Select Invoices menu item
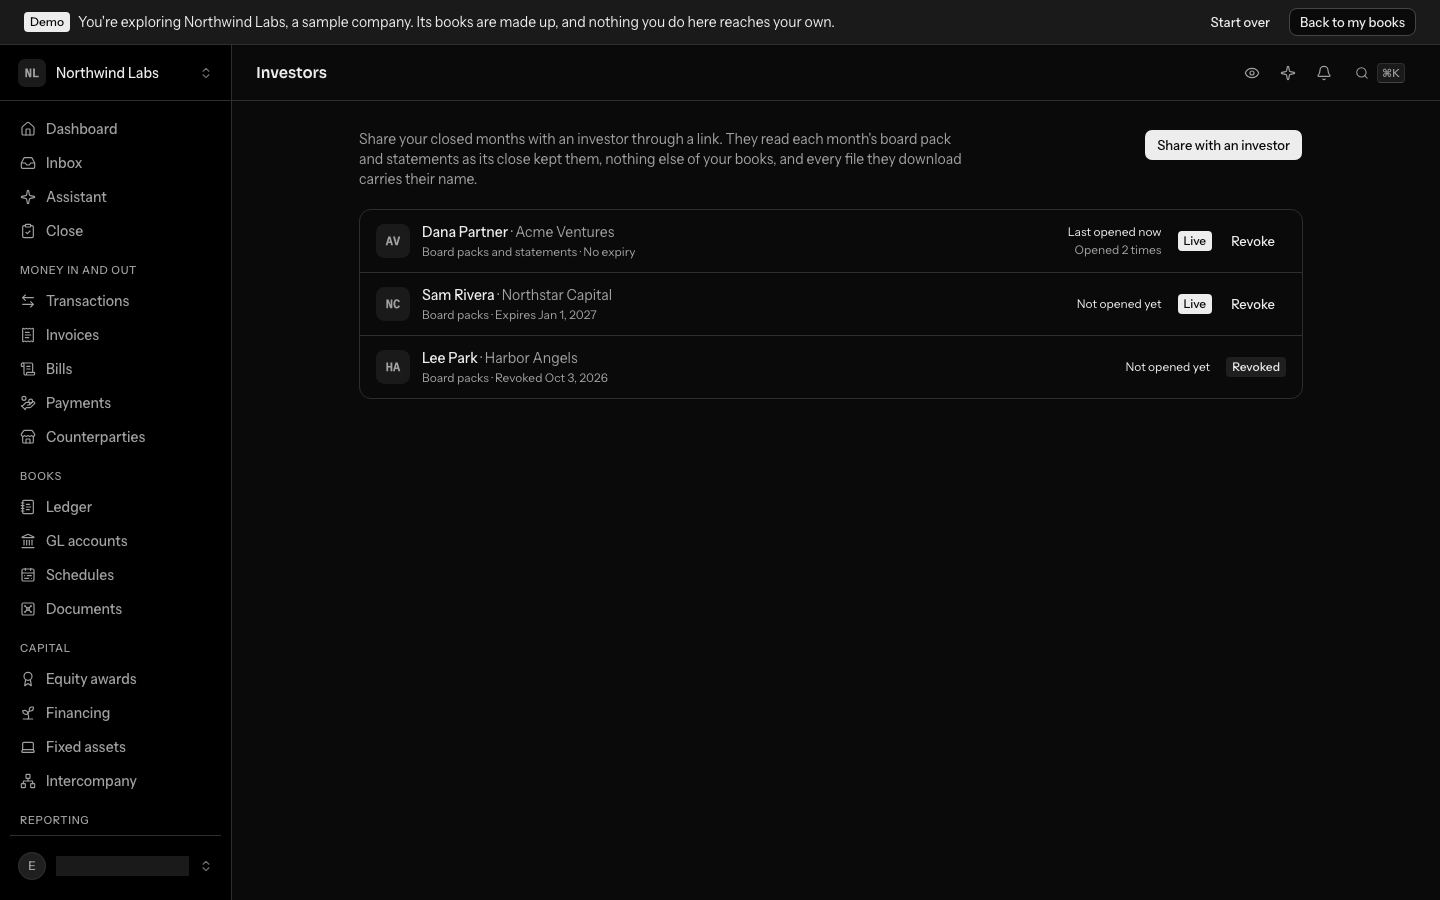The image size is (1440, 900). click(115, 335)
